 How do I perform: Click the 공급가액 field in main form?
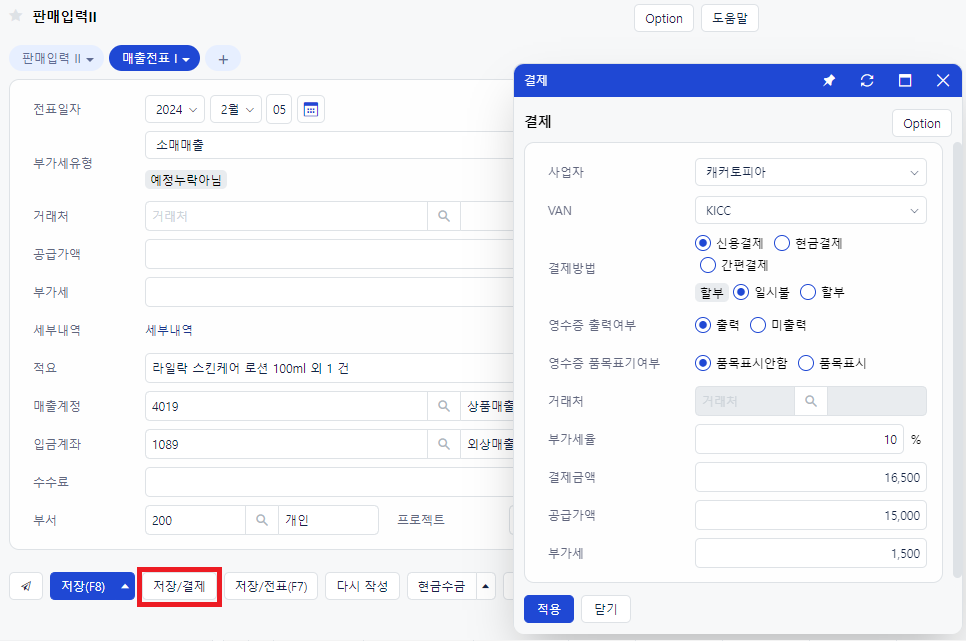[x=330, y=254]
